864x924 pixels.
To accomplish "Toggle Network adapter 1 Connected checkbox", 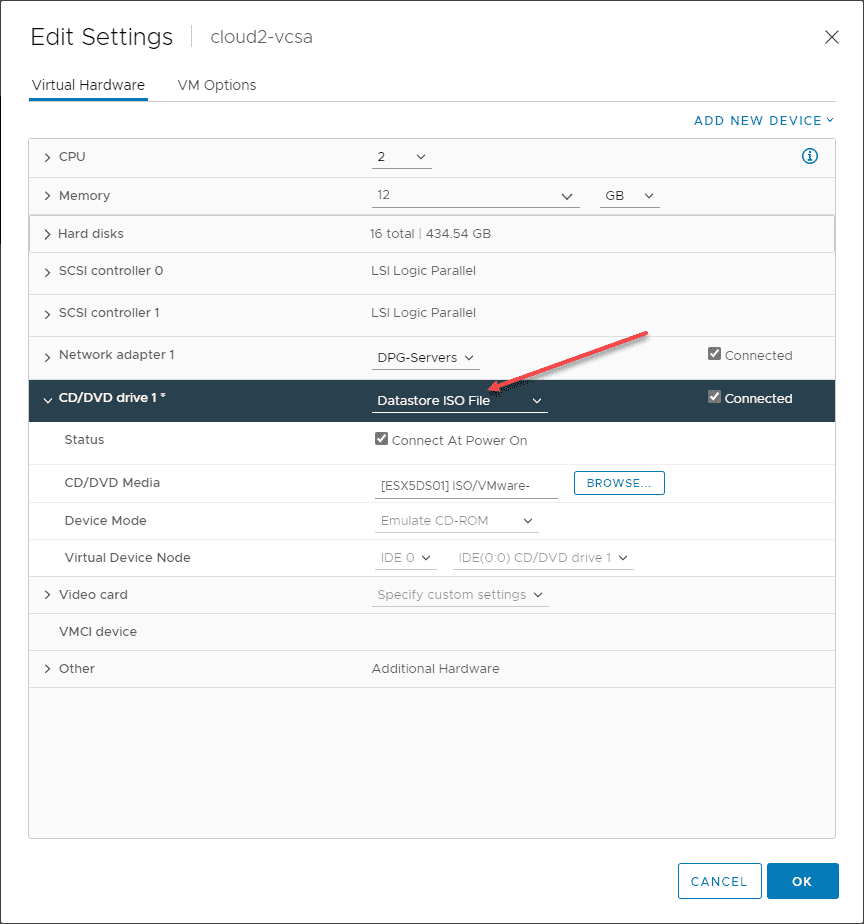I will tap(714, 354).
